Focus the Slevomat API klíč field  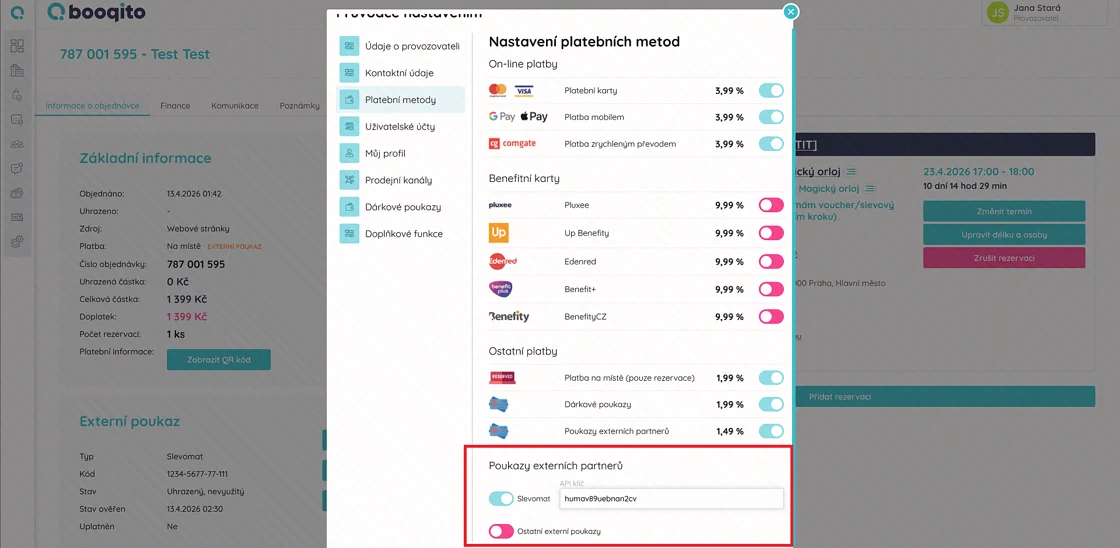coord(670,498)
